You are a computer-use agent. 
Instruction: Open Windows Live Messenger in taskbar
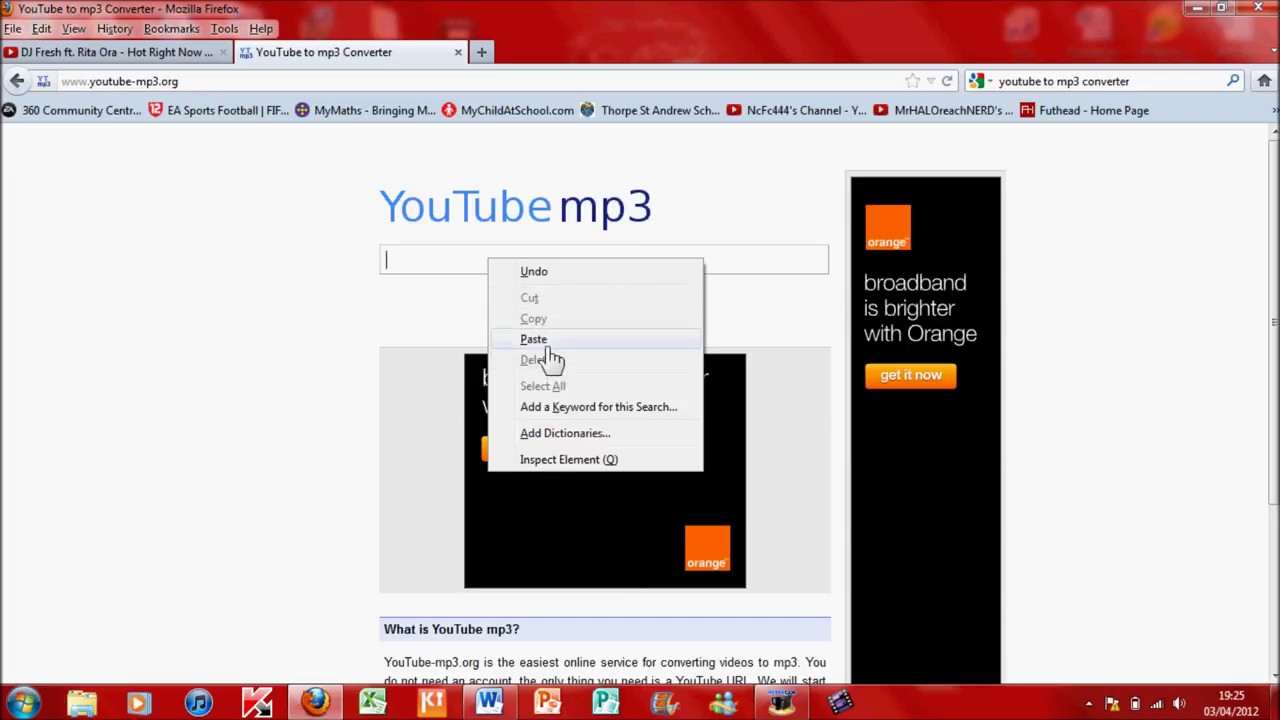tap(723, 702)
